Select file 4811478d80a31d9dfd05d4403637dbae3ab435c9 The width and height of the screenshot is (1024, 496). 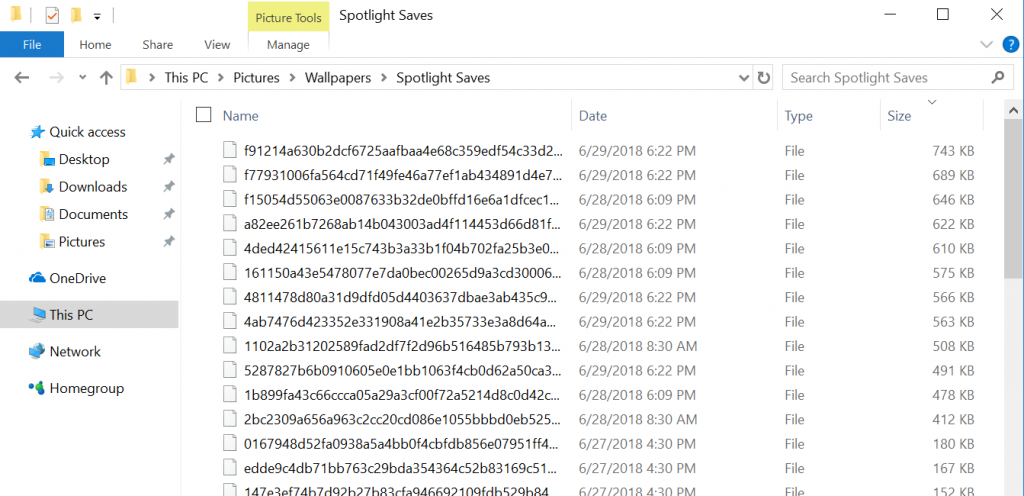402,297
